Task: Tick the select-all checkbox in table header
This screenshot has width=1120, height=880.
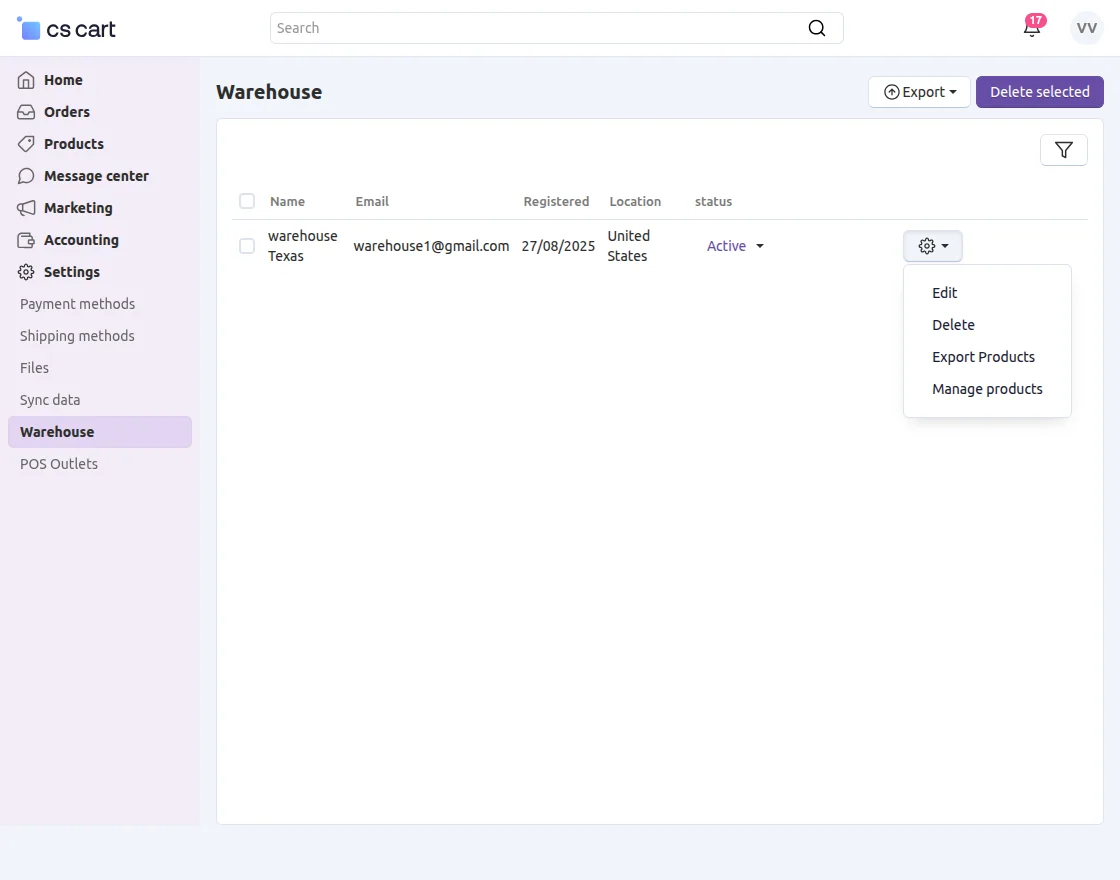Action: [x=247, y=201]
